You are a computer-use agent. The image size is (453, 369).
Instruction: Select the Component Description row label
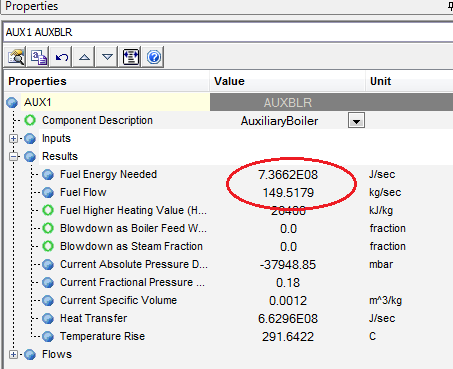click(x=97, y=120)
